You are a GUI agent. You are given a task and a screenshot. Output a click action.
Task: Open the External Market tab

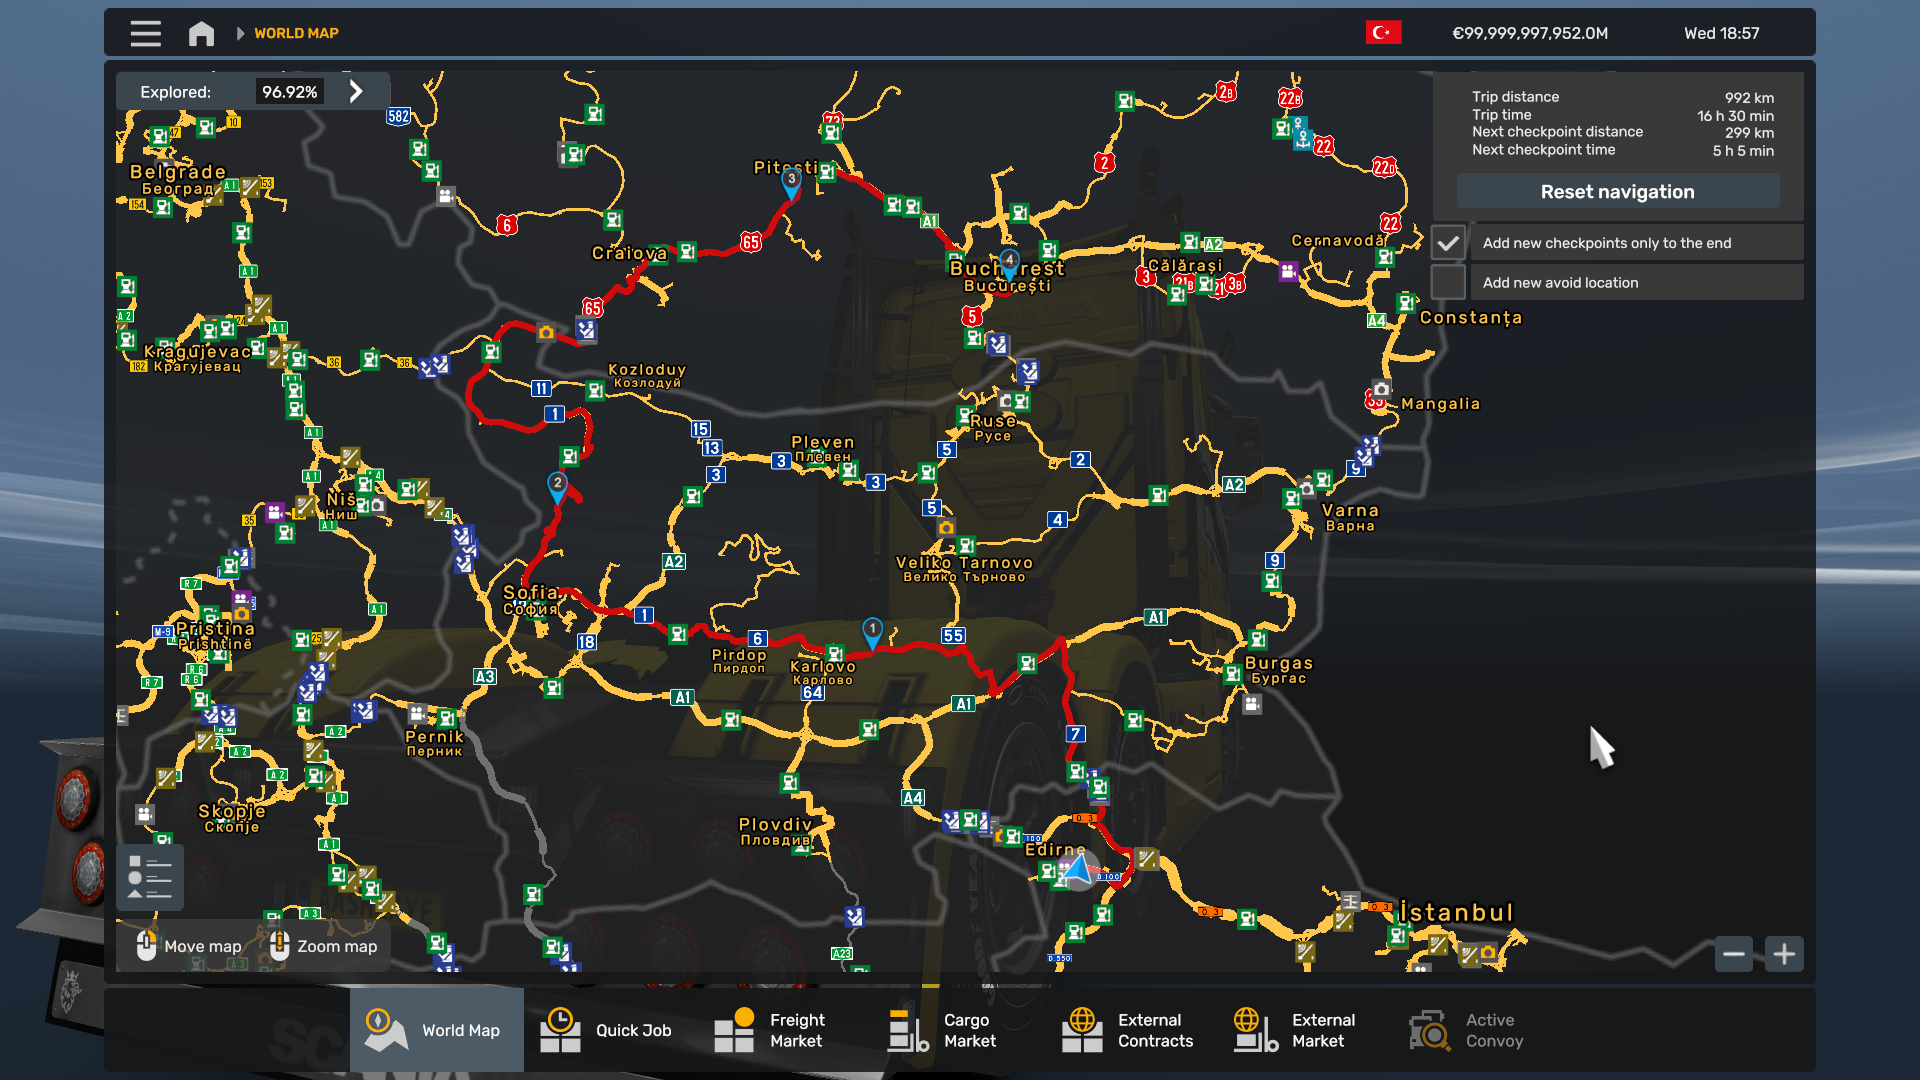pos(1305,1030)
